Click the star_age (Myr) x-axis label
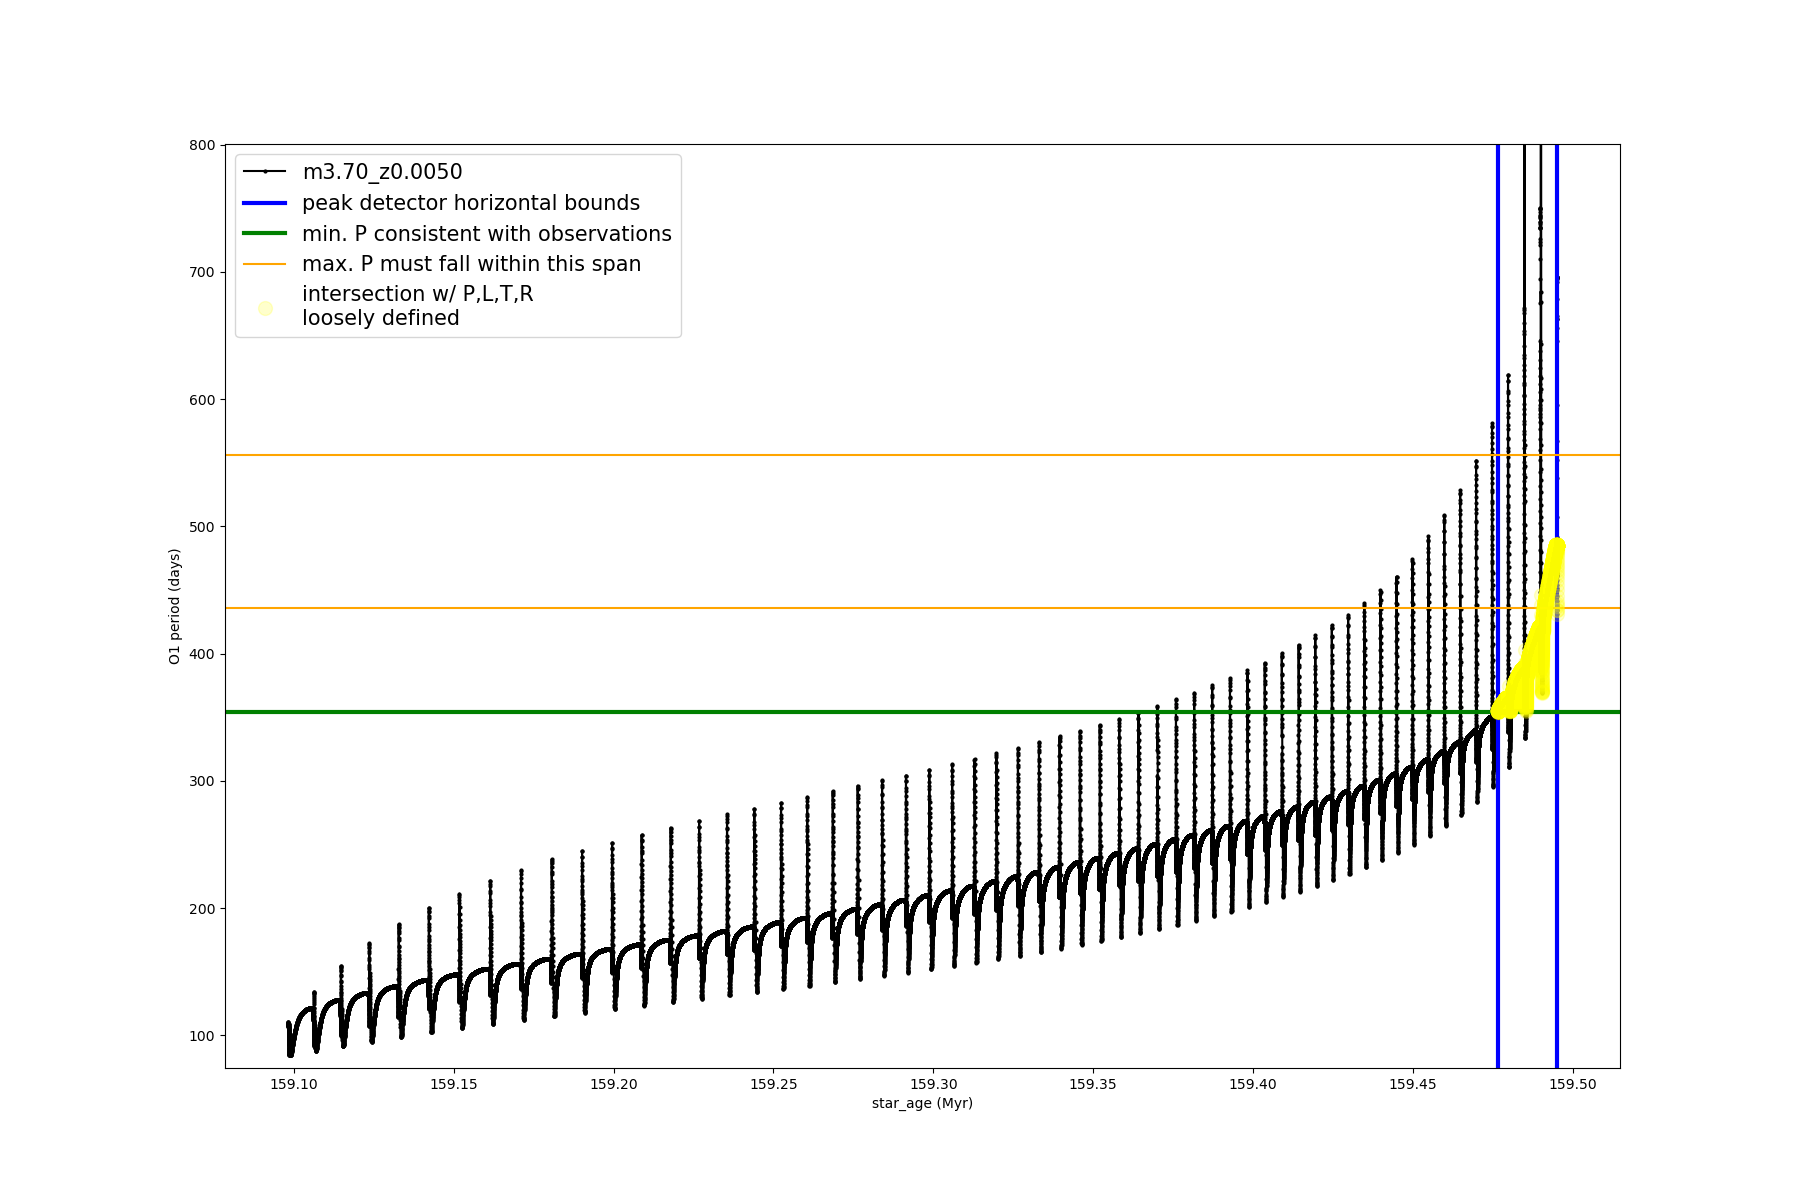Screen dimensions: 1800x1200 point(922,1103)
